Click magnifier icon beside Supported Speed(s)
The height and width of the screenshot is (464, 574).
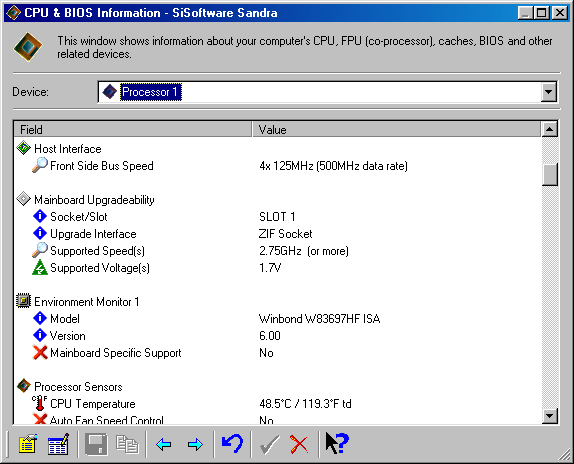pyautogui.click(x=40, y=250)
